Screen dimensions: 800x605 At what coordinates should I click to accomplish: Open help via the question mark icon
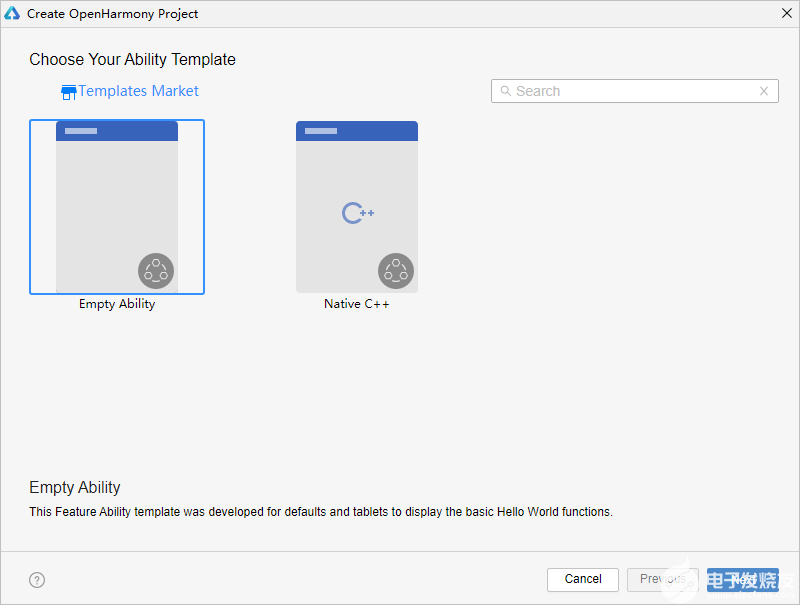[37, 579]
